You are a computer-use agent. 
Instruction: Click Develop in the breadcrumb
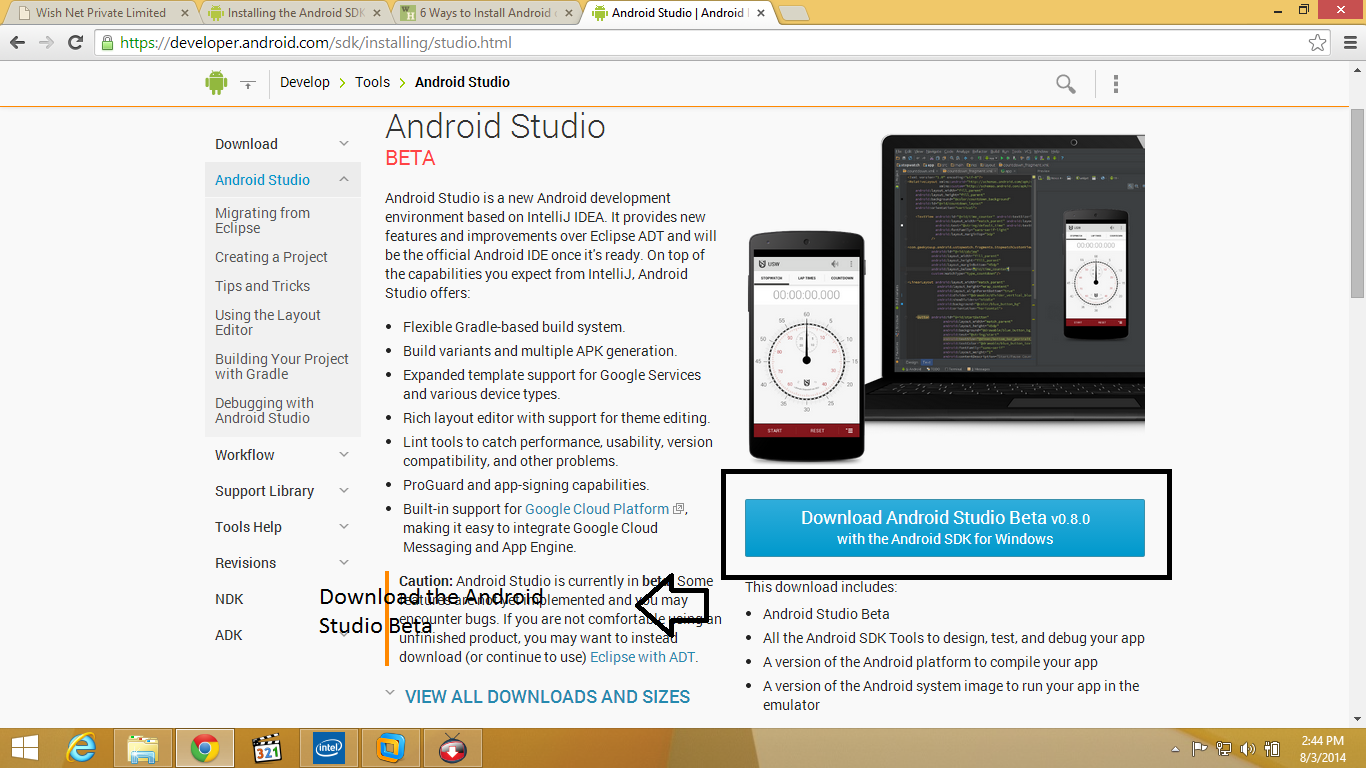coord(305,82)
